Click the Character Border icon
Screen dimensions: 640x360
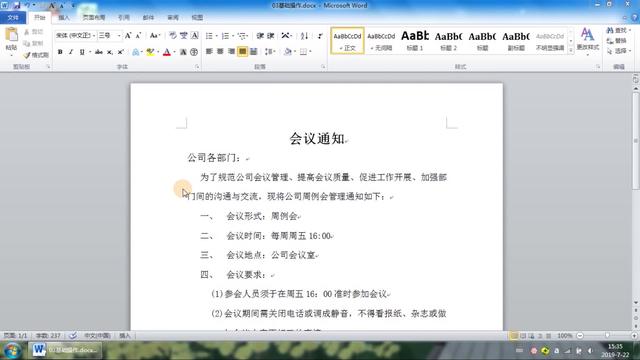[x=195, y=36]
